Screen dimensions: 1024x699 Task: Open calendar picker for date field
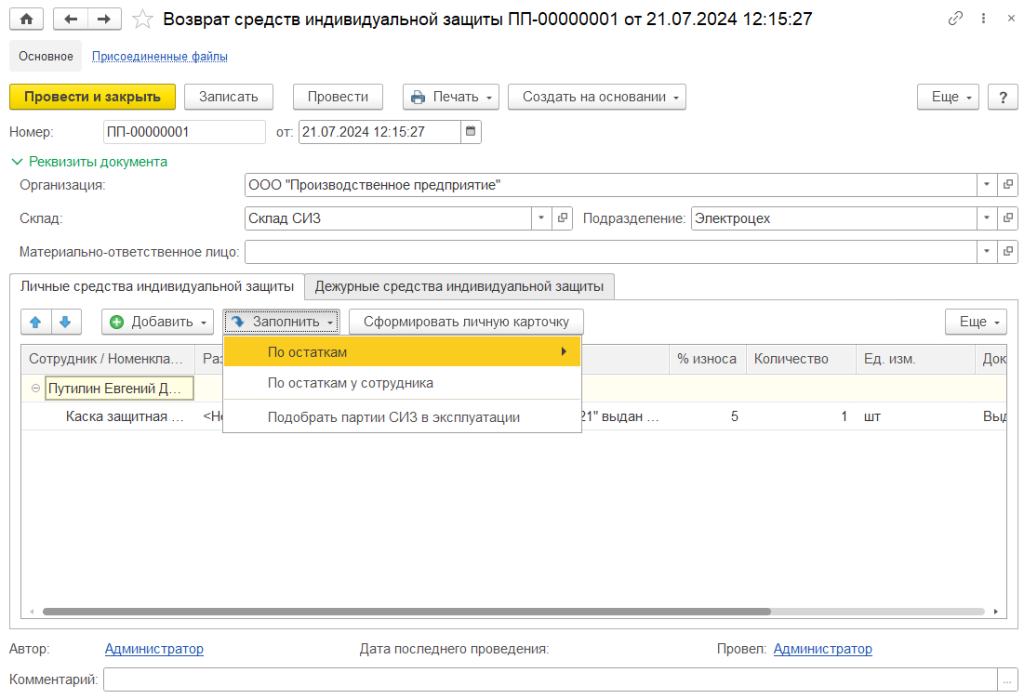(471, 131)
